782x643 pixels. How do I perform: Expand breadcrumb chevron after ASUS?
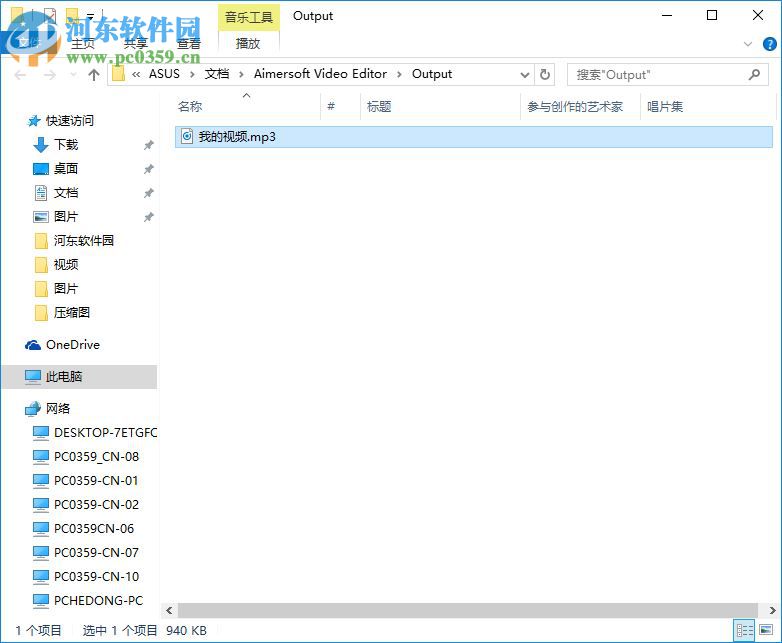coord(192,74)
